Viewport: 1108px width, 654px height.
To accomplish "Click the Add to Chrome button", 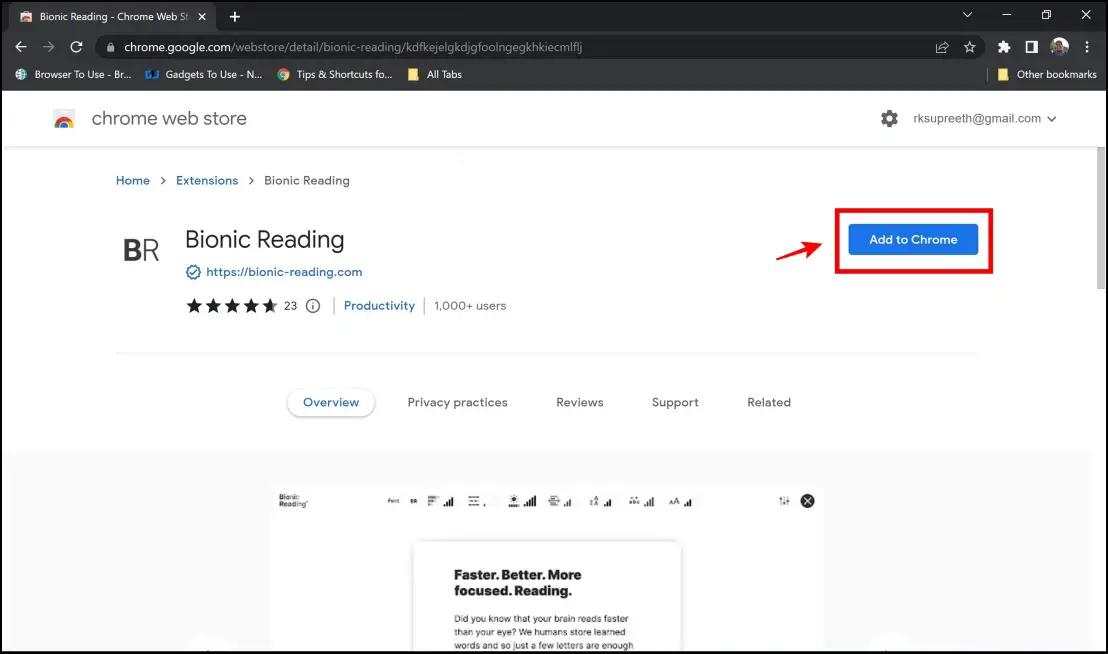I will pos(913,239).
